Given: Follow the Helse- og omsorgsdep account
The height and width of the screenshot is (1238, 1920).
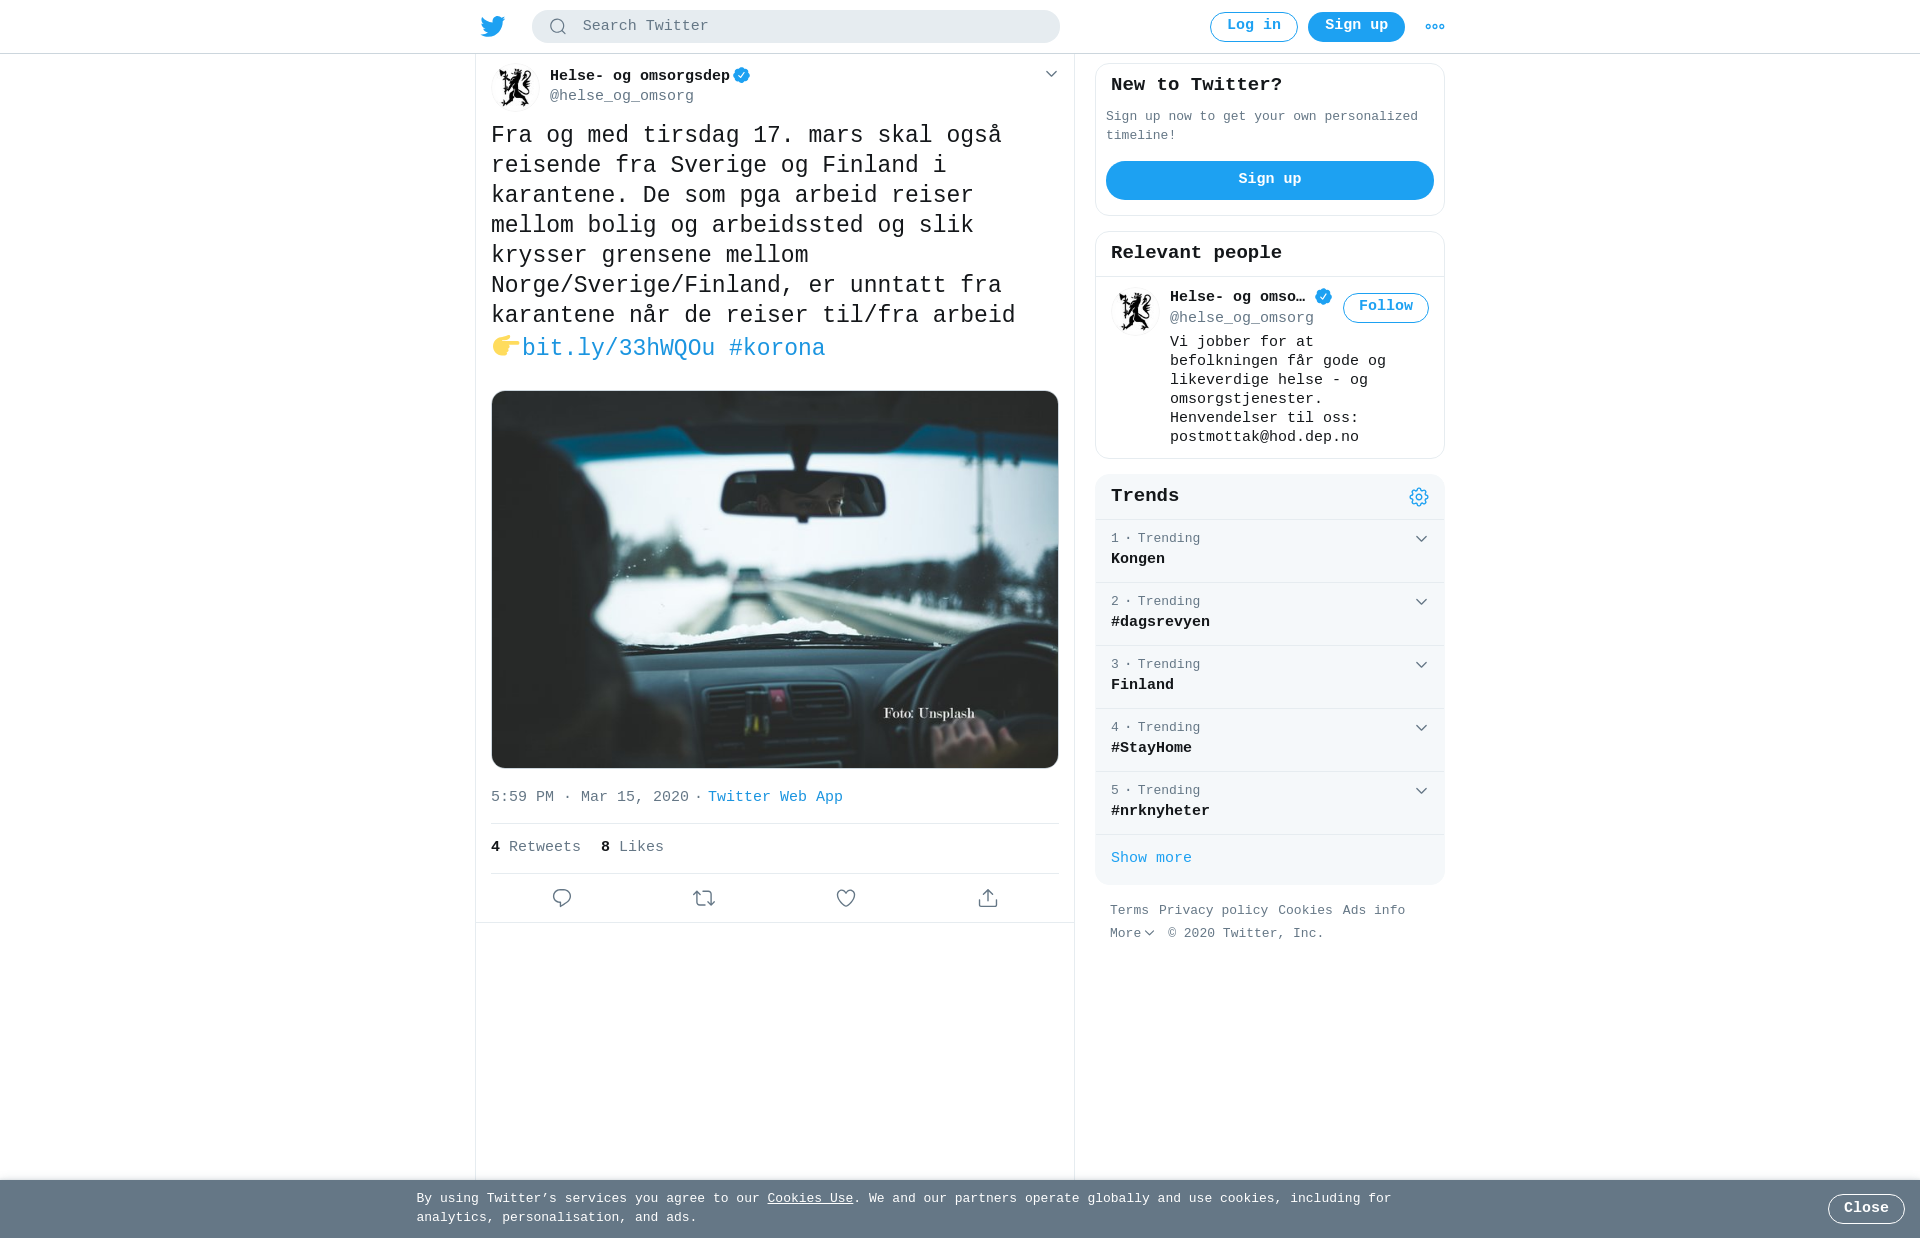Looking at the screenshot, I should point(1386,308).
